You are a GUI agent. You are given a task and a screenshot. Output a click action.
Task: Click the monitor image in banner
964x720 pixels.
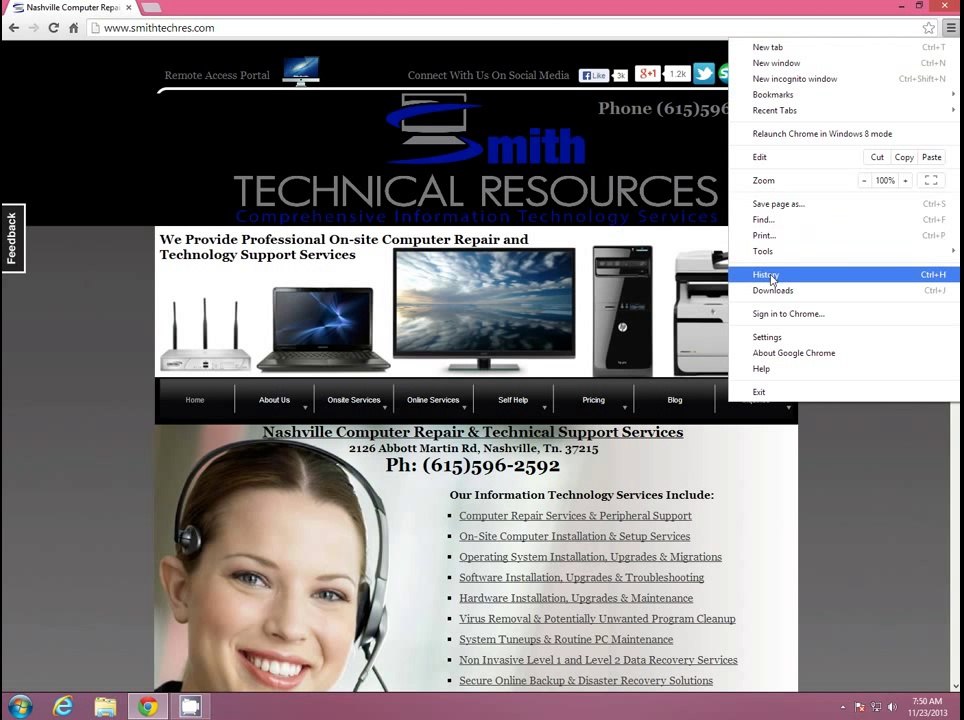(484, 310)
